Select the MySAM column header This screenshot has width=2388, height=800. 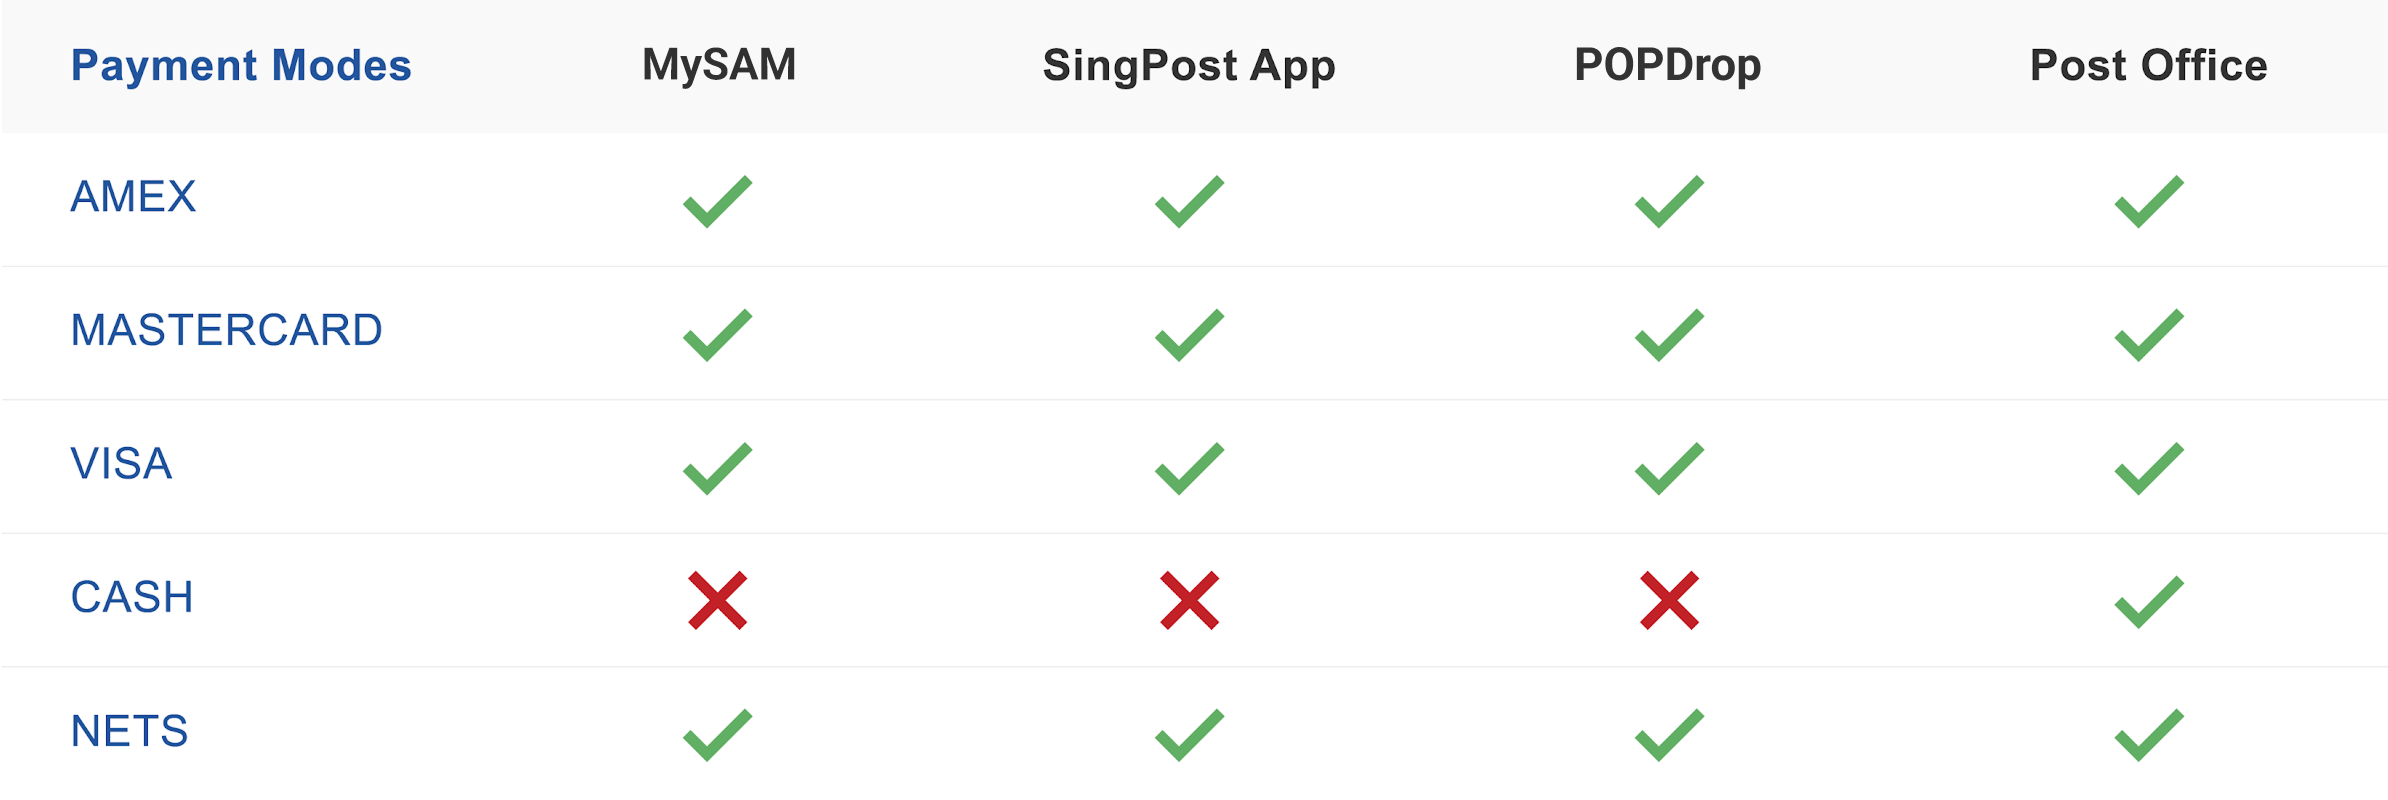click(719, 66)
